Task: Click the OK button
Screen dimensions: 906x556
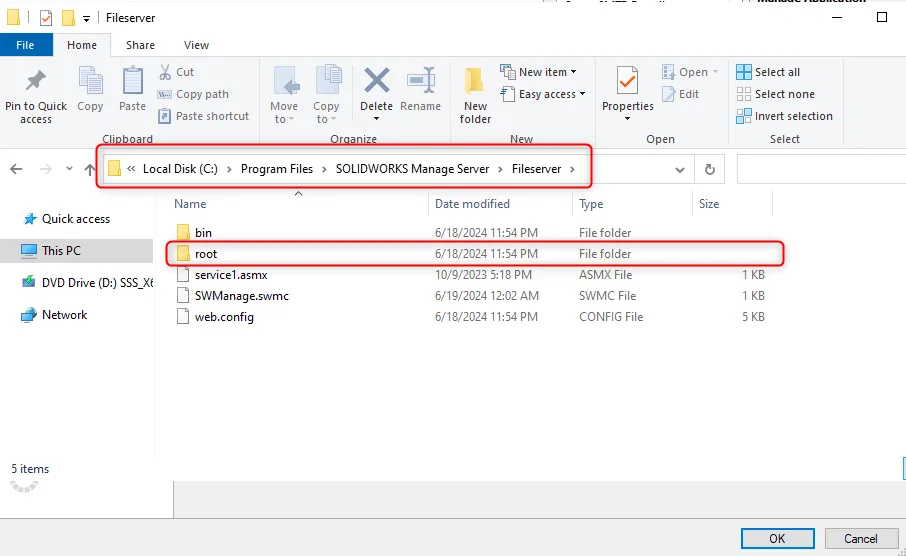Action: (x=778, y=539)
